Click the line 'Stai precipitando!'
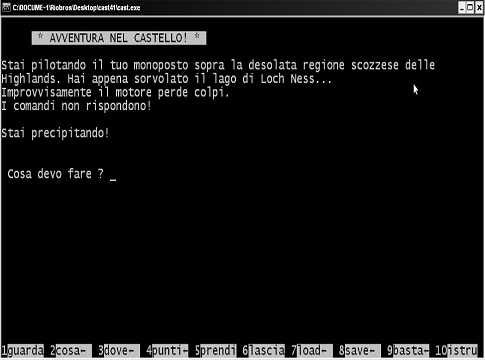This screenshot has width=485, height=360. tap(55, 133)
